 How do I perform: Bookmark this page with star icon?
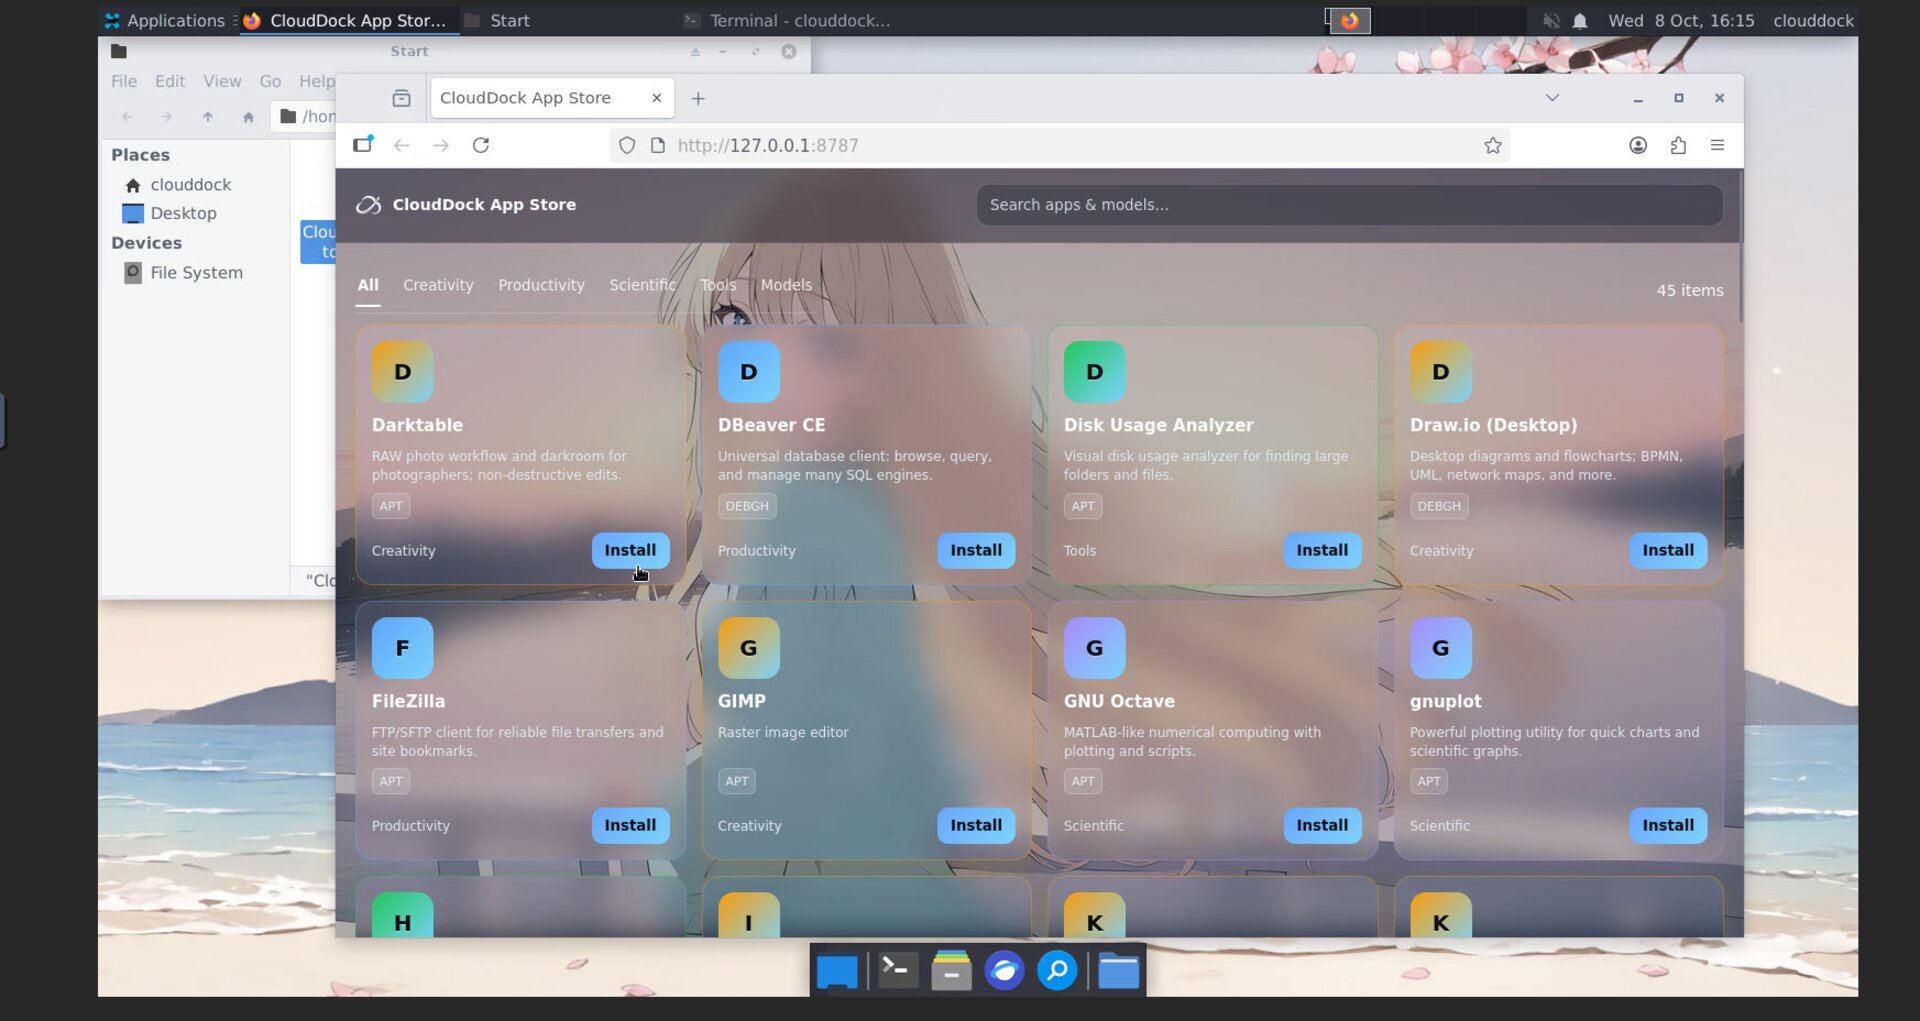[x=1492, y=145]
